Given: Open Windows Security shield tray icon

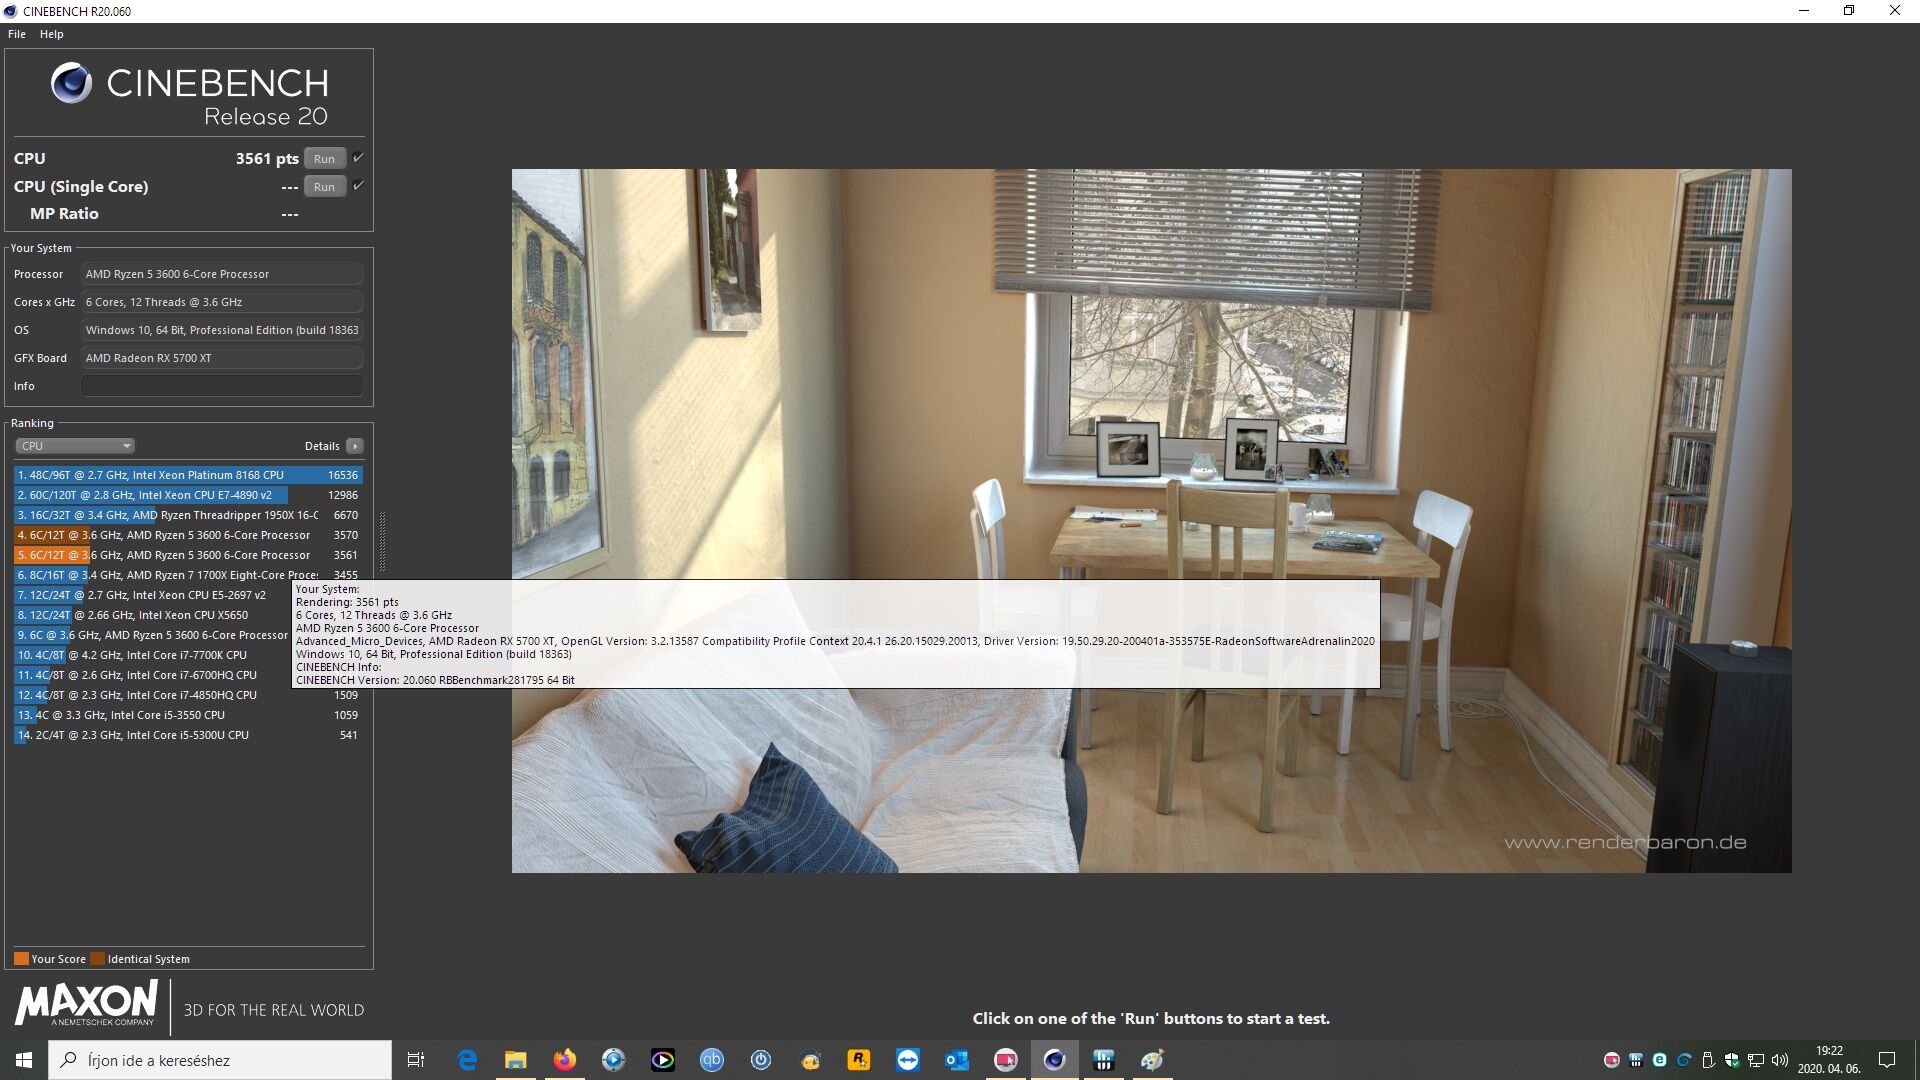Looking at the screenshot, I should point(1732,1060).
